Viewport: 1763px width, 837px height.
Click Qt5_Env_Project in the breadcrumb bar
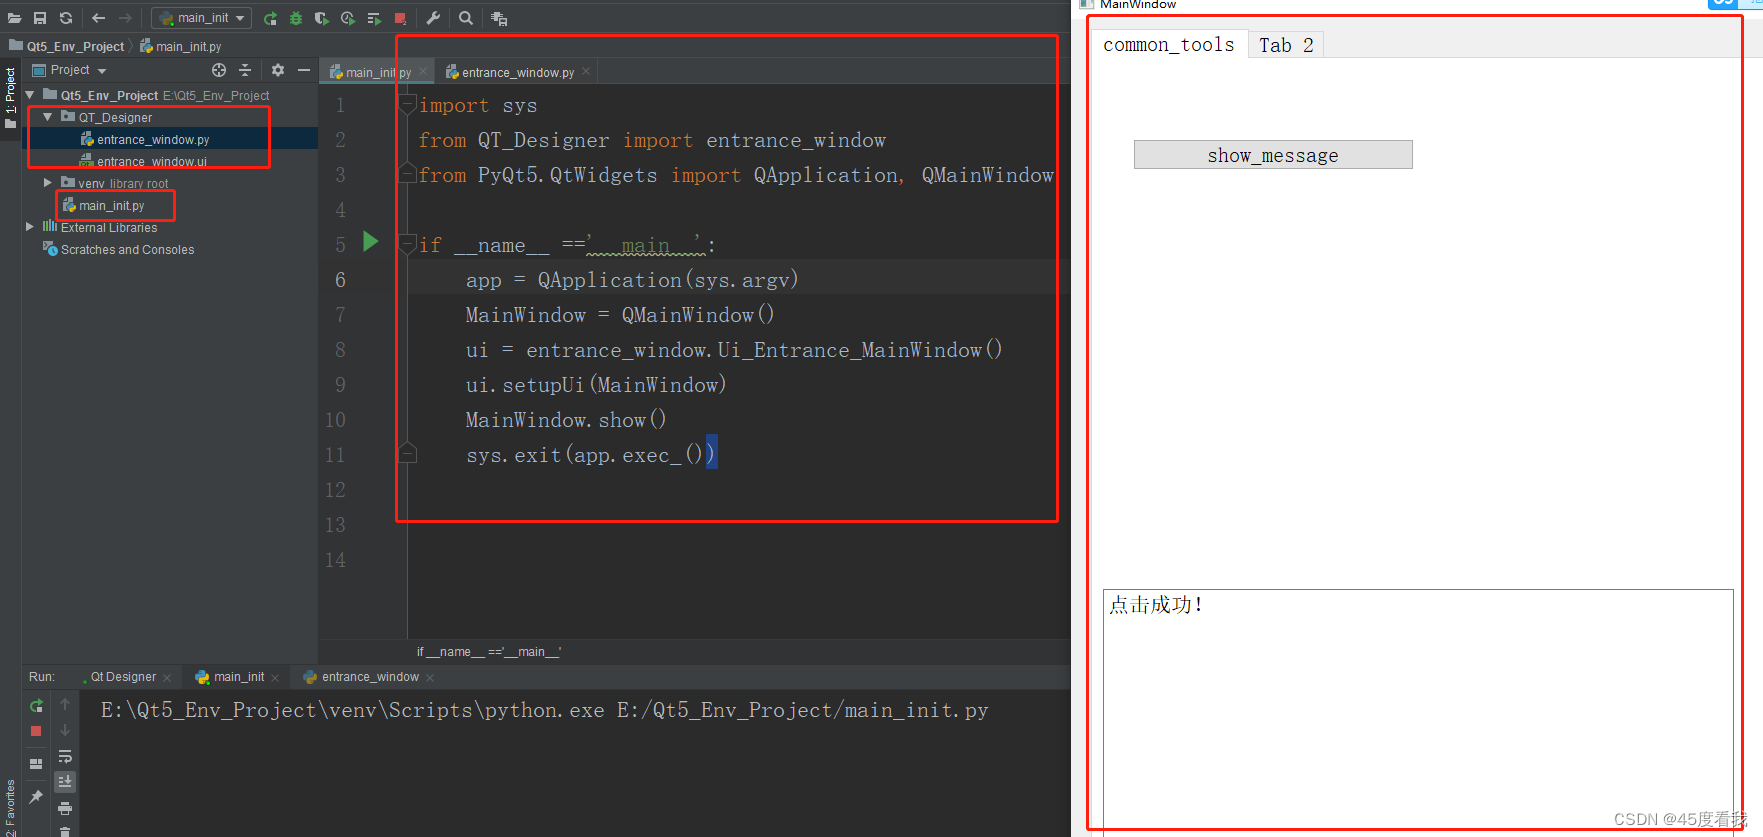(x=75, y=46)
